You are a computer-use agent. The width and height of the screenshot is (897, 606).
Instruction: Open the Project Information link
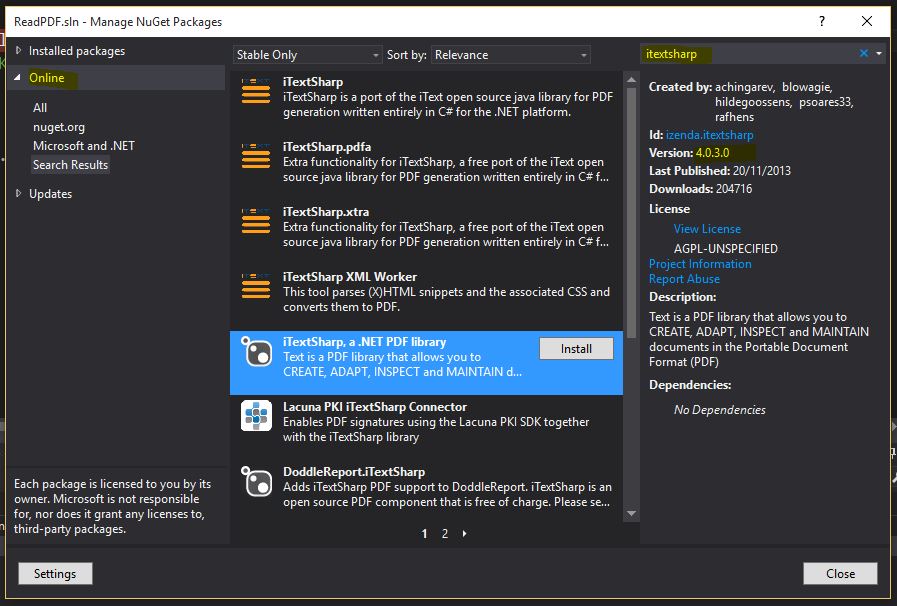[x=700, y=264]
